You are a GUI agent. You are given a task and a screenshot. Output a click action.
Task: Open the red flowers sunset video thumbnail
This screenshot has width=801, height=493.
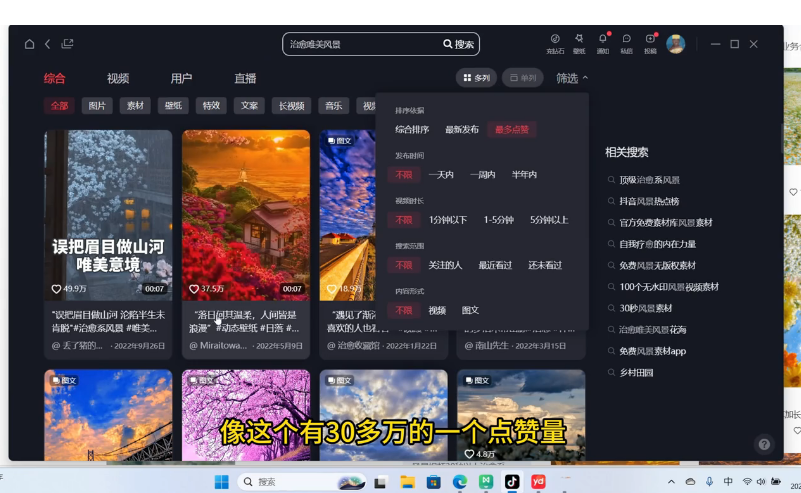click(246, 215)
